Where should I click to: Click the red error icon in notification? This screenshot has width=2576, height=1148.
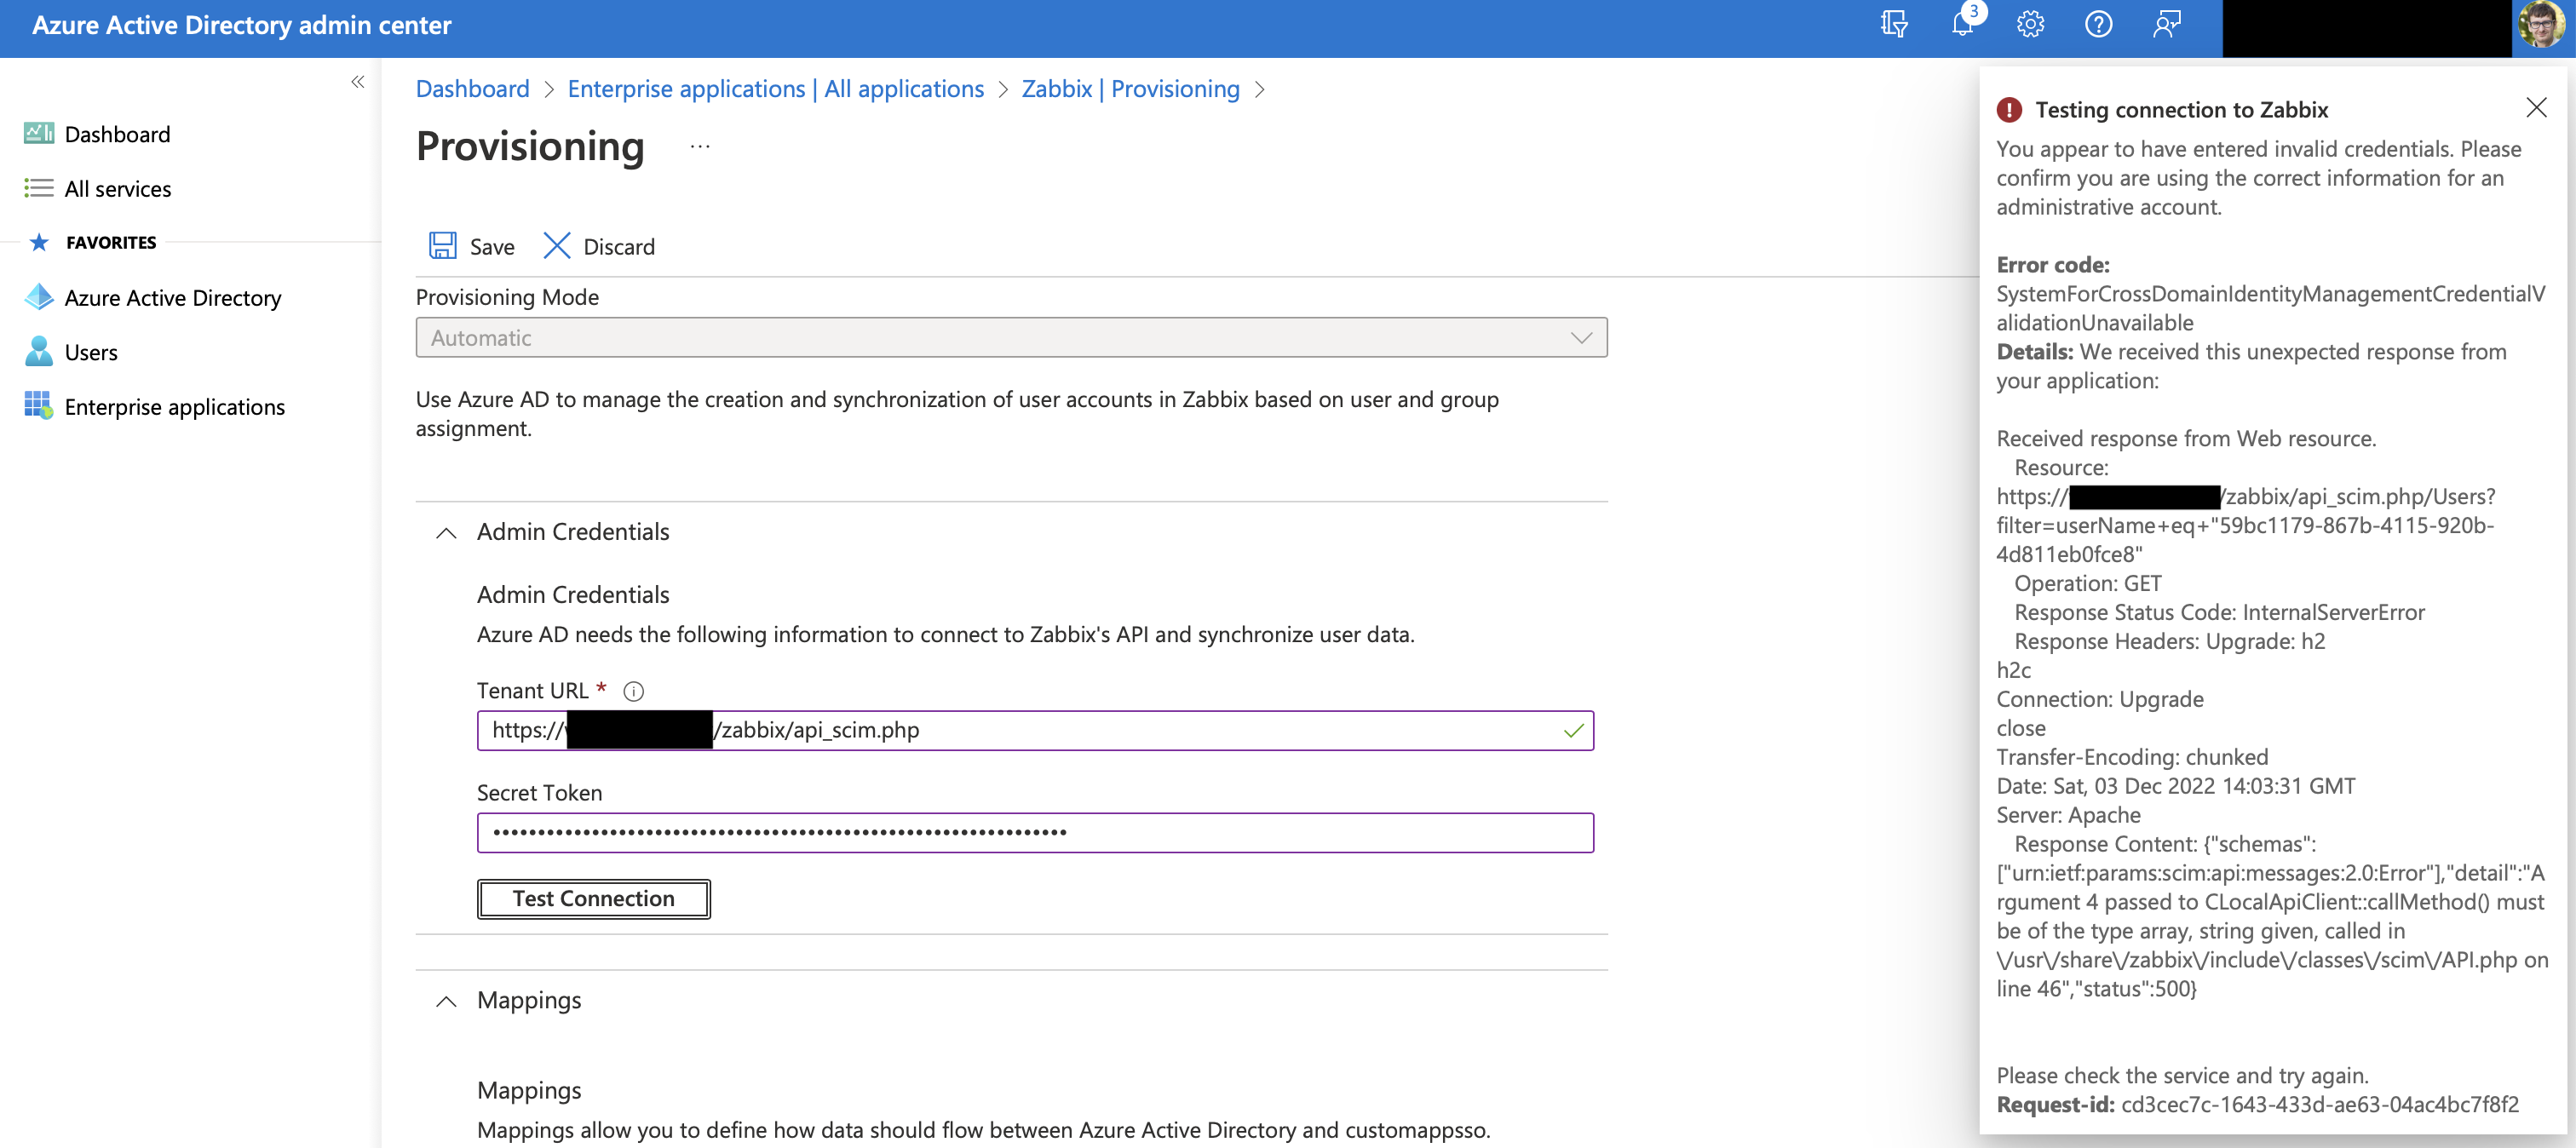click(2009, 110)
